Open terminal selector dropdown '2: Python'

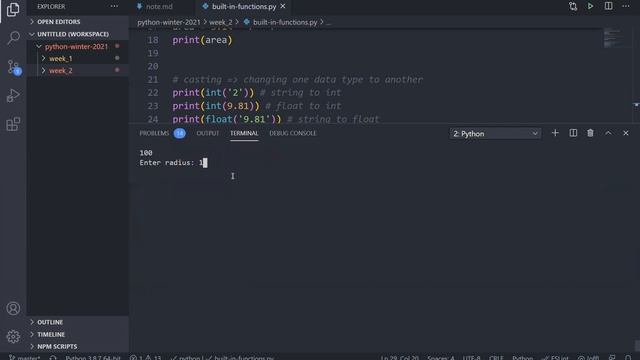click(496, 133)
